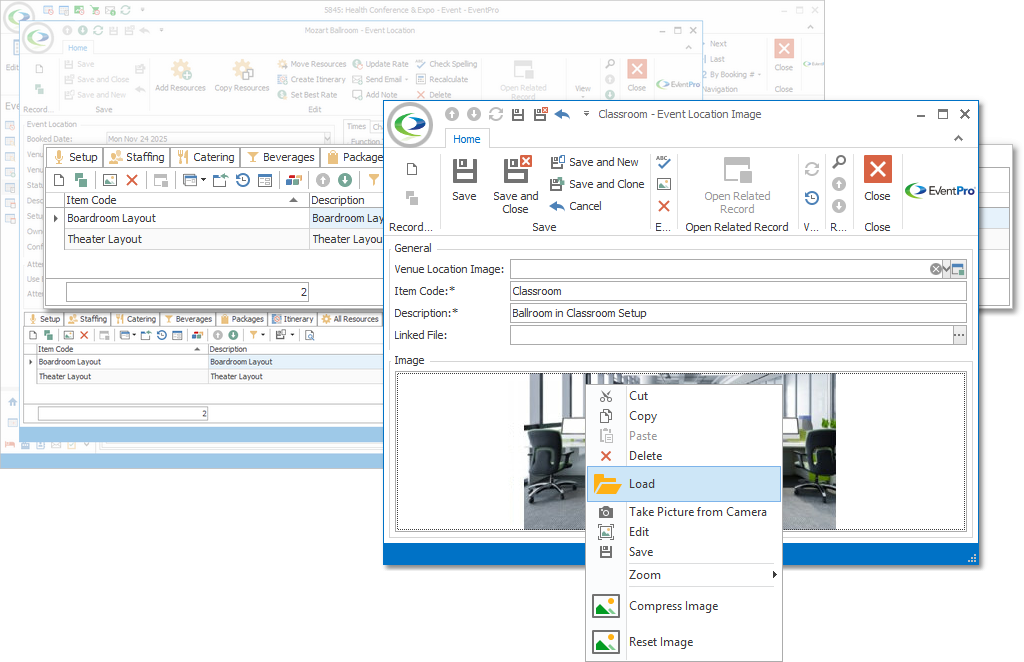The width and height of the screenshot is (1024, 662).
Task: Open the Send Email dropdown in the Mozart Ballroom window
Action: pos(406,80)
